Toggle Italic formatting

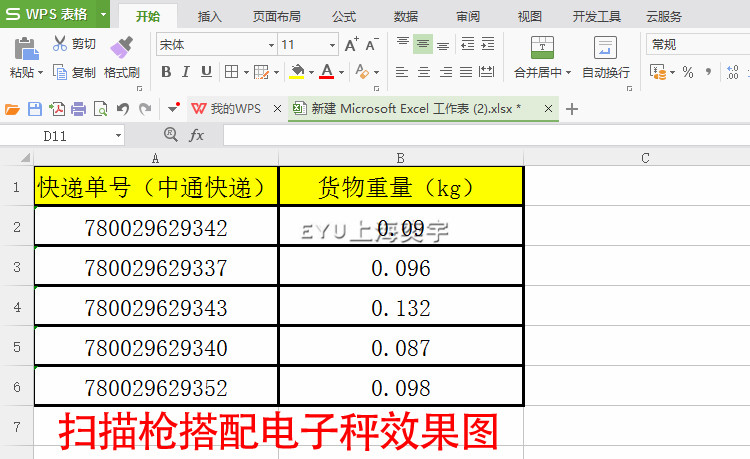[186, 72]
